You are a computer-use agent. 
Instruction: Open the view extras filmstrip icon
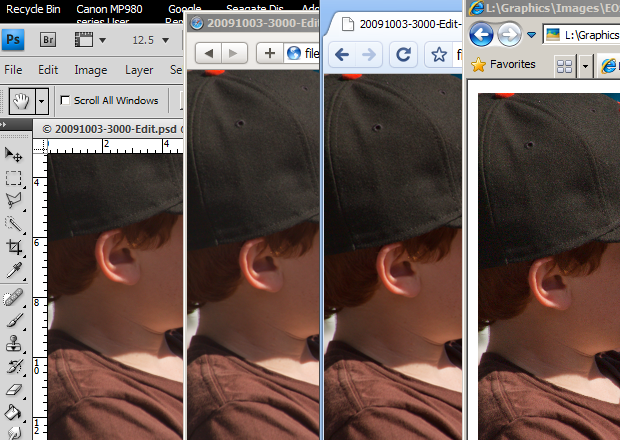pyautogui.click(x=84, y=40)
